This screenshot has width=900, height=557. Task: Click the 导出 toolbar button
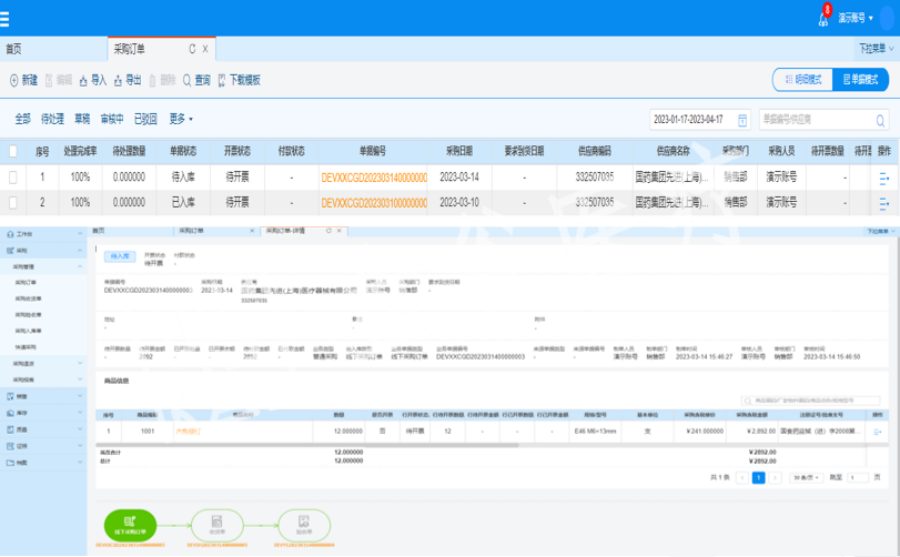pyautogui.click(x=127, y=80)
